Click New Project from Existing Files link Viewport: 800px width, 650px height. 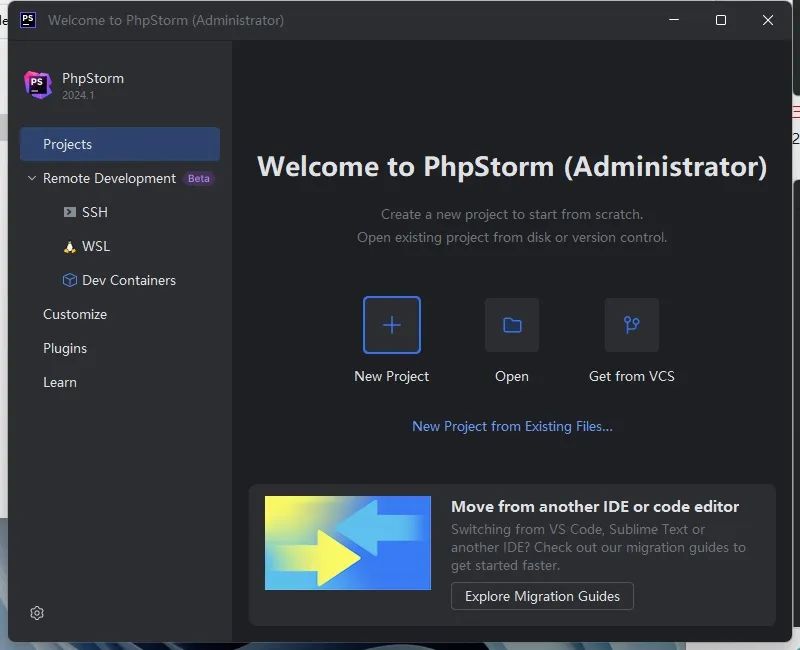(512, 426)
